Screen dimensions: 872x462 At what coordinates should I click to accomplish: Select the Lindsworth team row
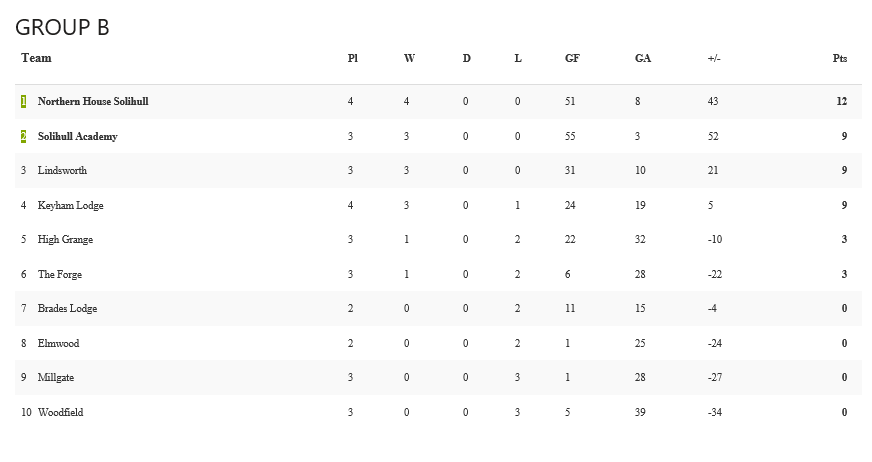438,171
